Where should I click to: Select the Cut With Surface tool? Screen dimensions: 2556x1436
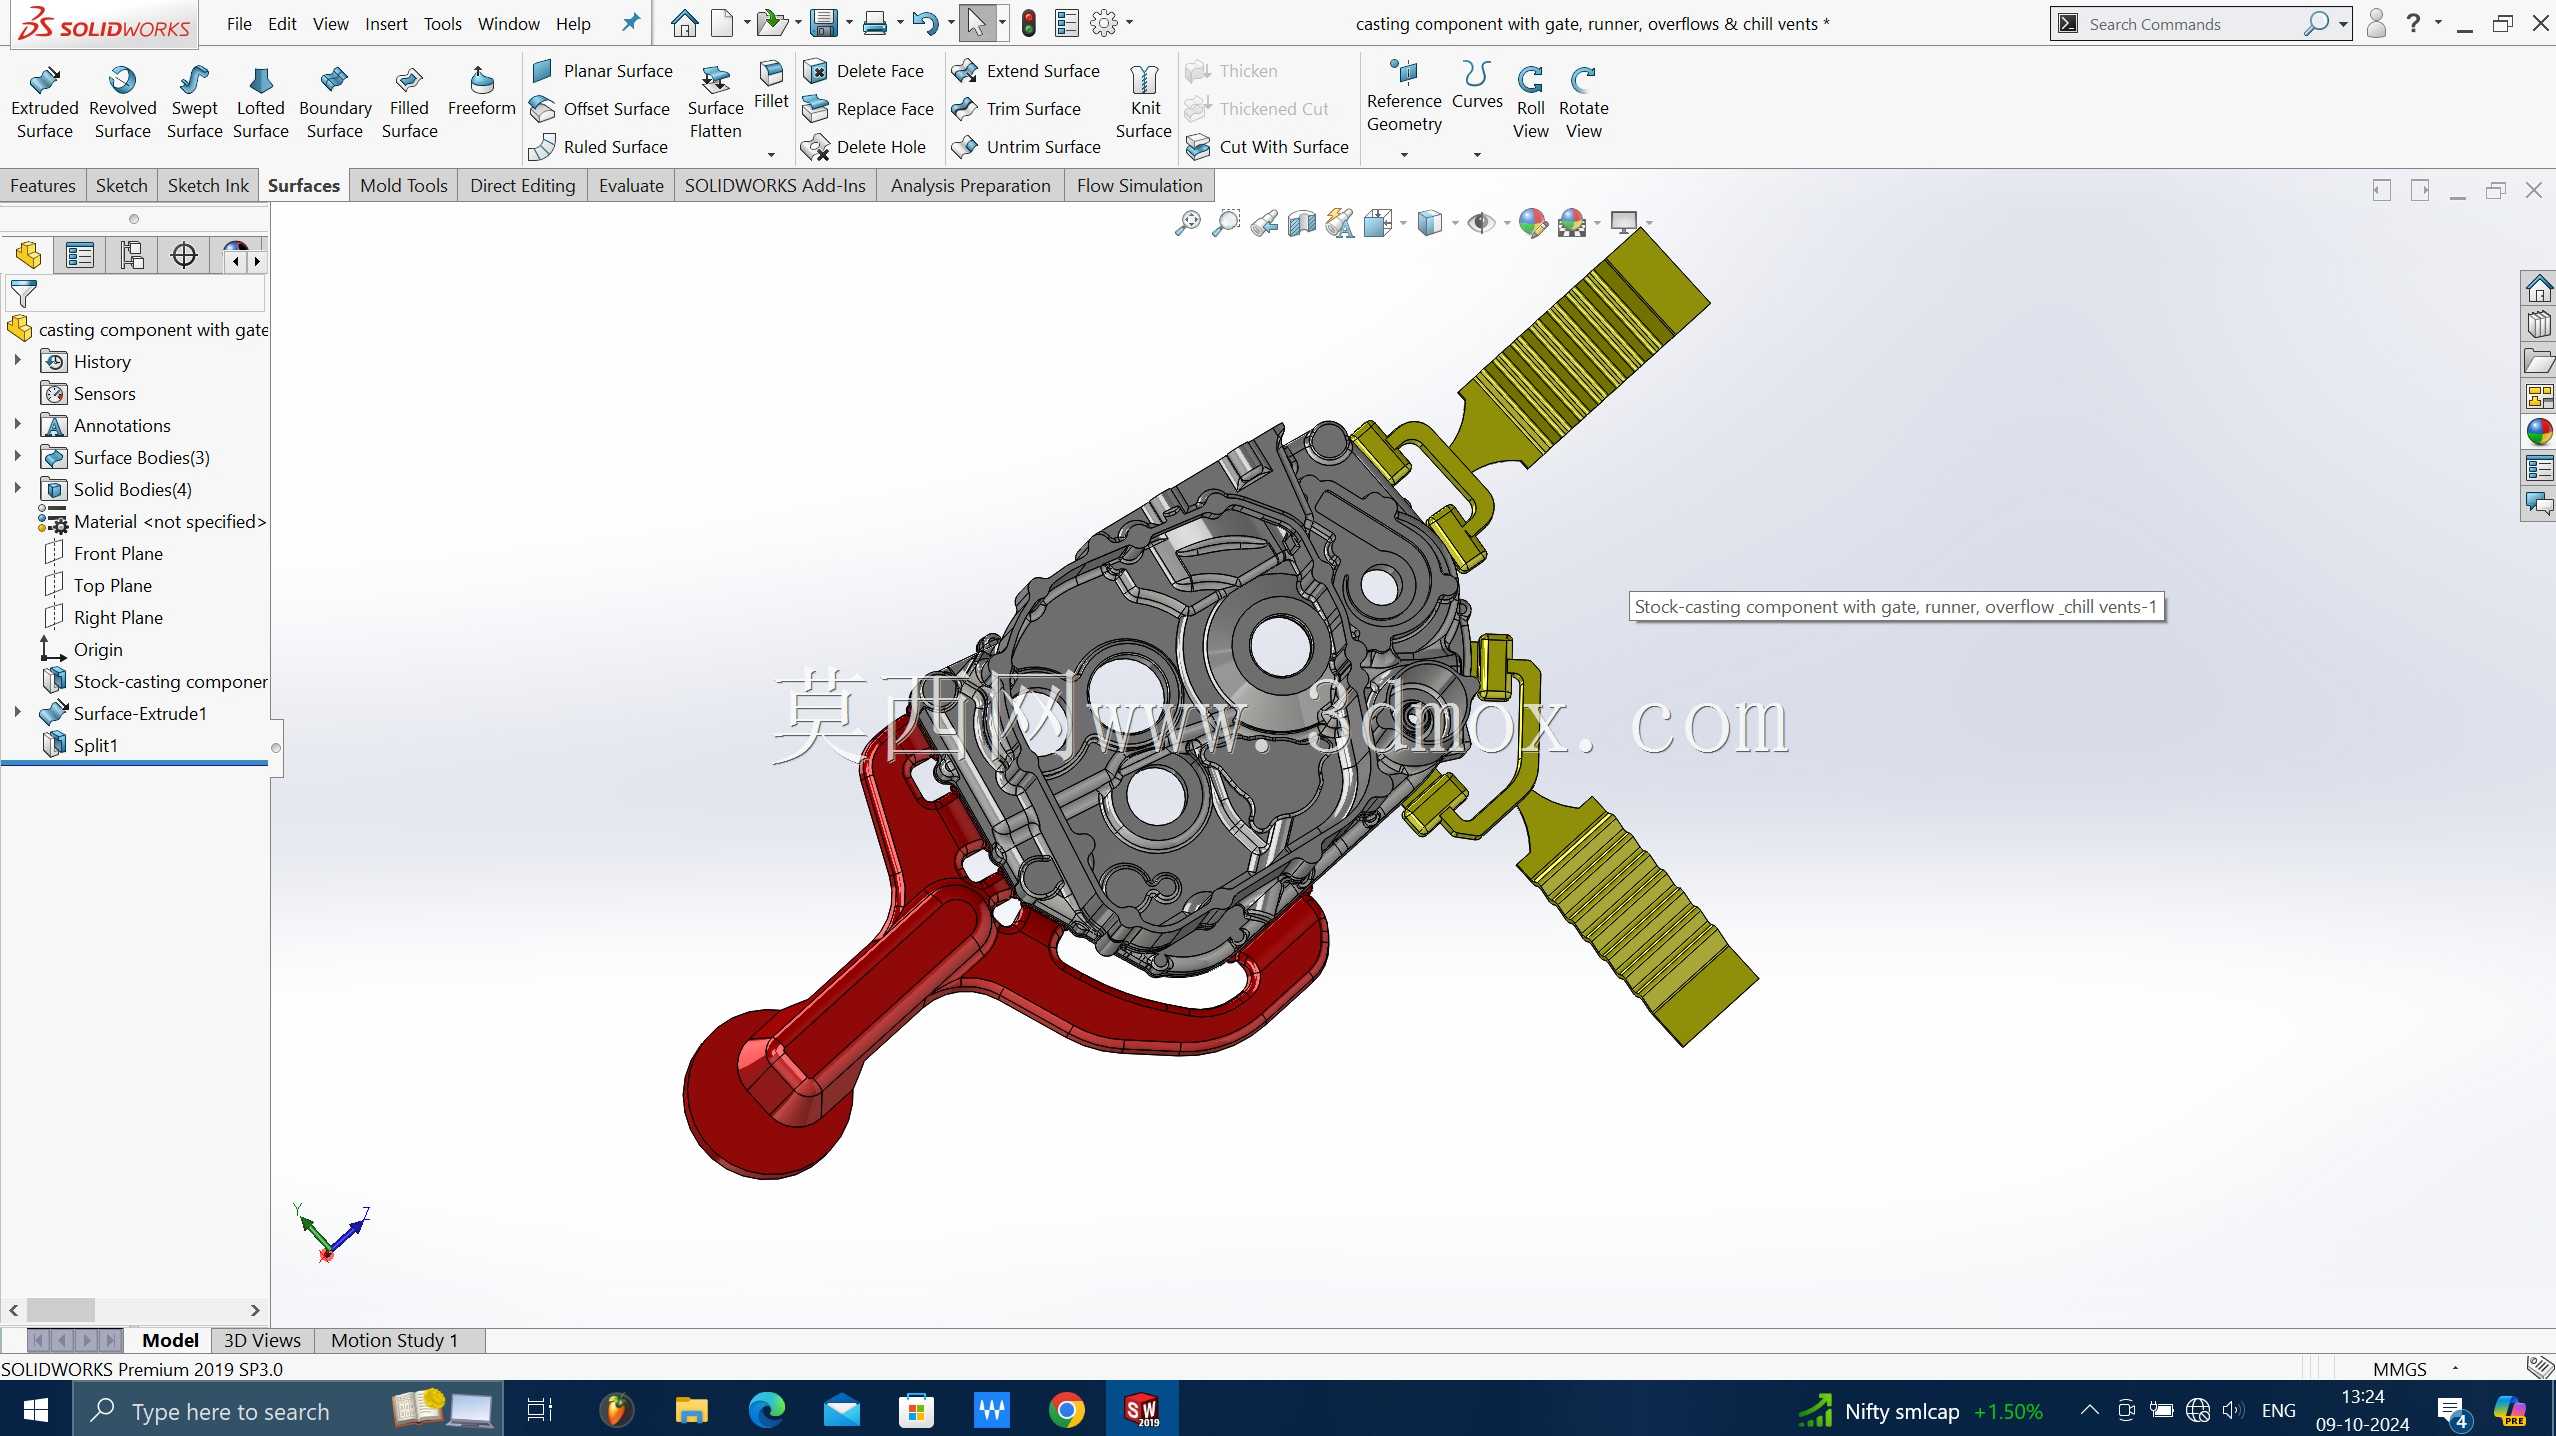point(1267,147)
